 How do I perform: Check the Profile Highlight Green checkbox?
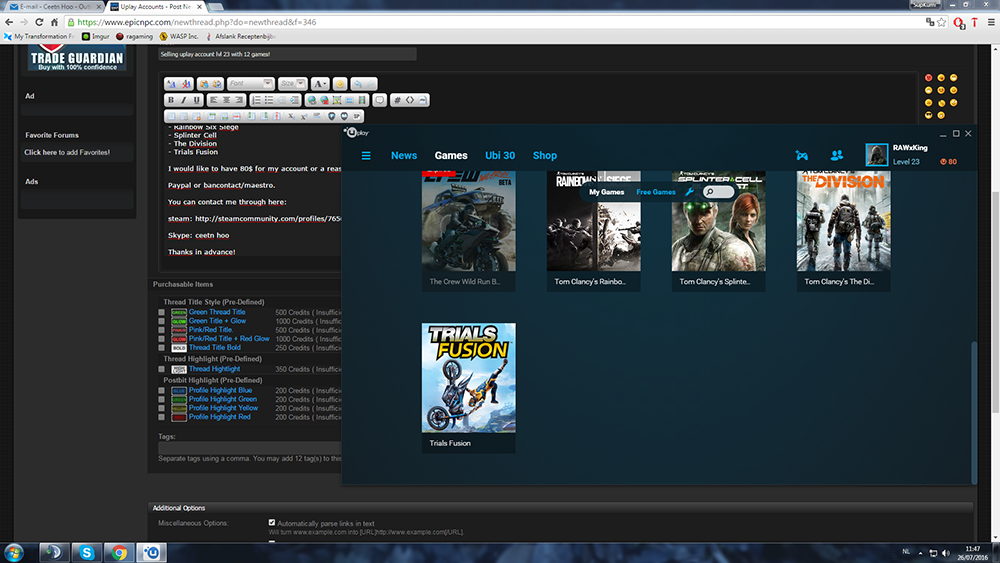click(x=161, y=400)
